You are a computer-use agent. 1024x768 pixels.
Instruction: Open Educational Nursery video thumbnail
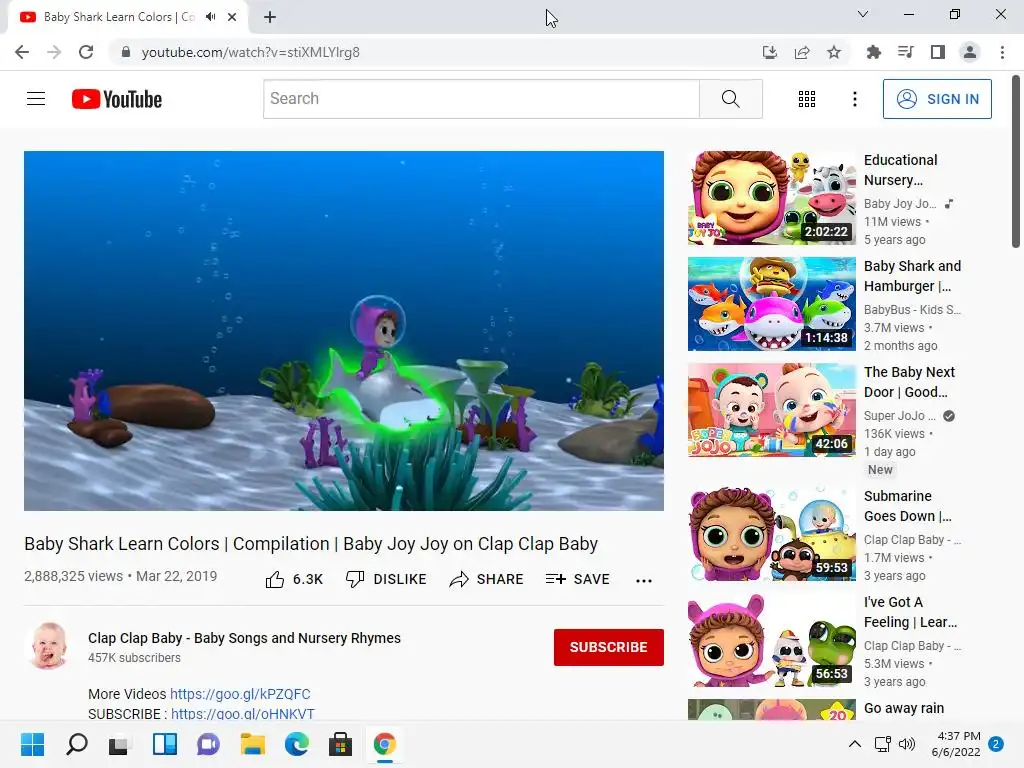click(x=771, y=198)
